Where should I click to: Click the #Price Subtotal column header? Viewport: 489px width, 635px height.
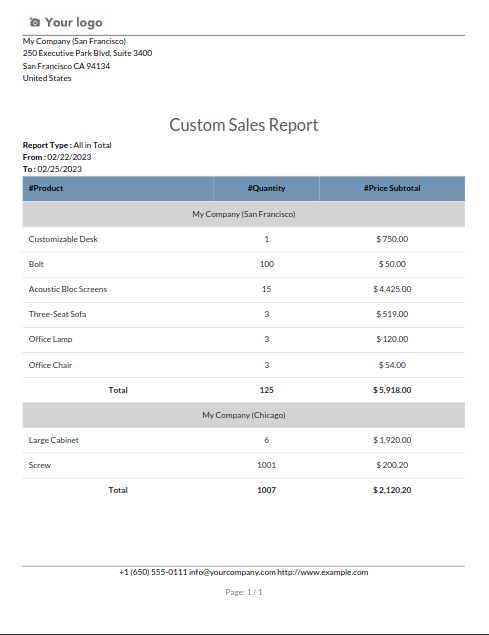392,188
